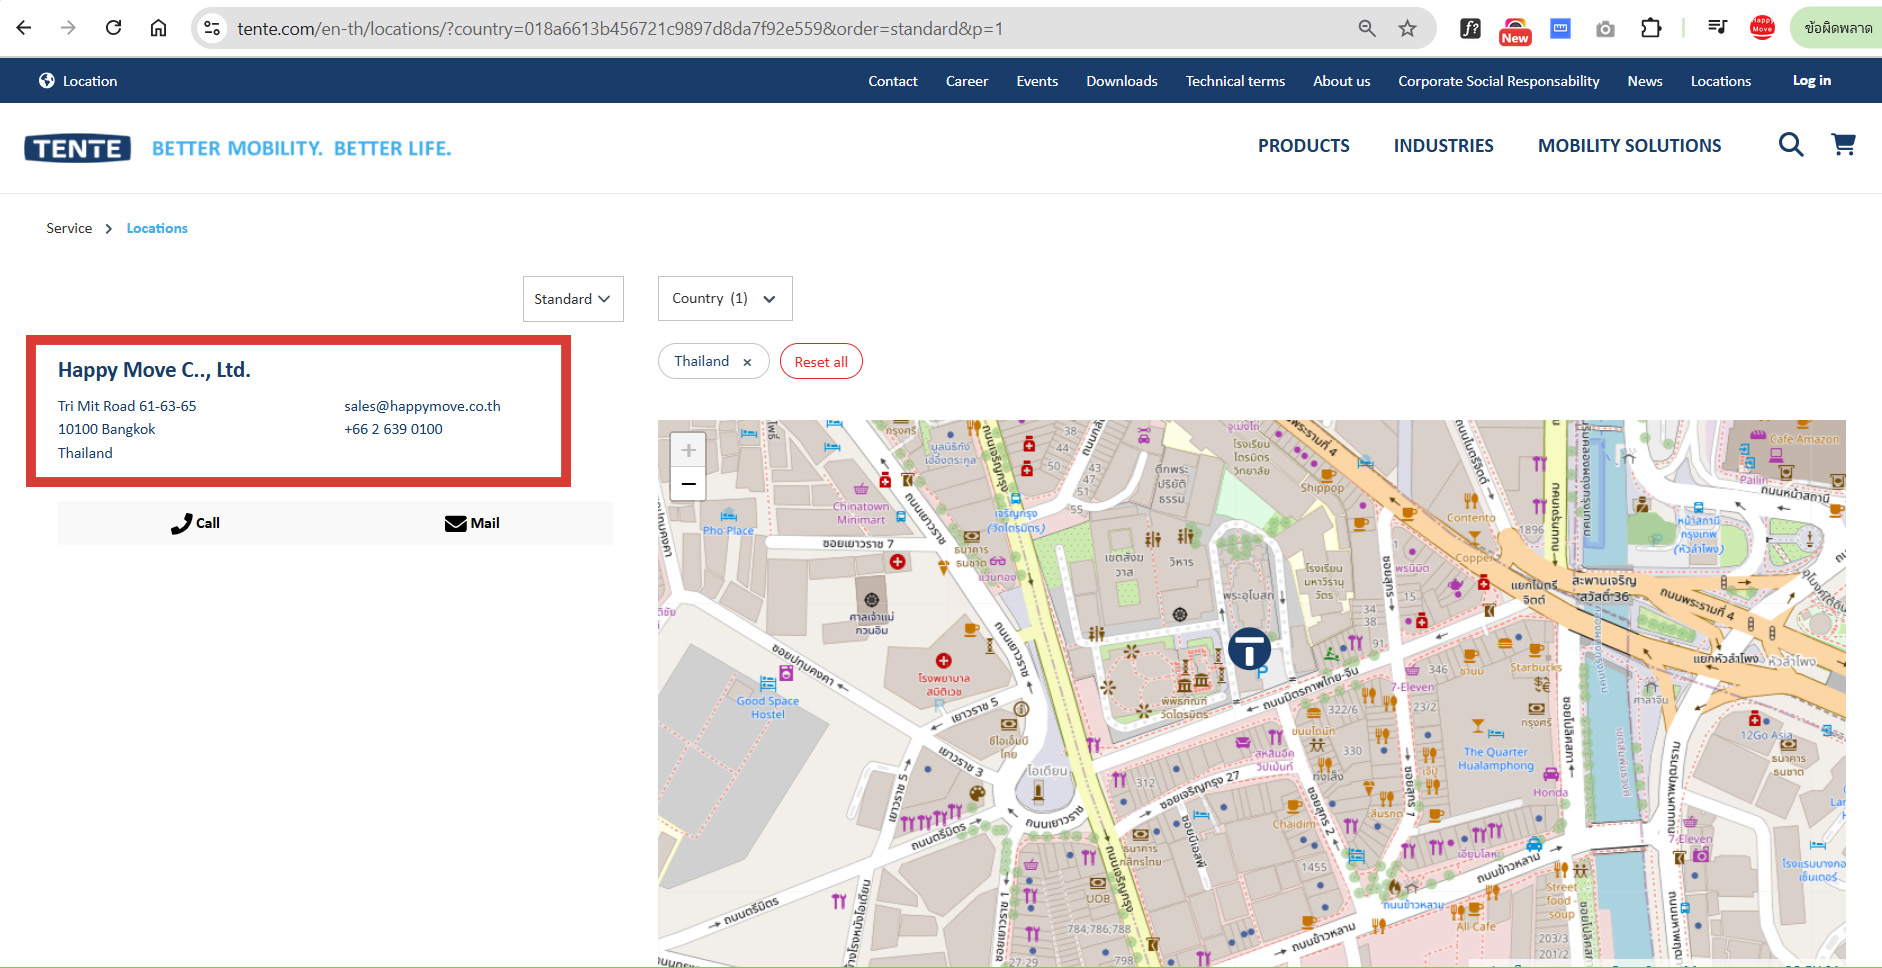The height and width of the screenshot is (968, 1882).
Task: Remove the Thailand filter chip
Action: pos(747,362)
